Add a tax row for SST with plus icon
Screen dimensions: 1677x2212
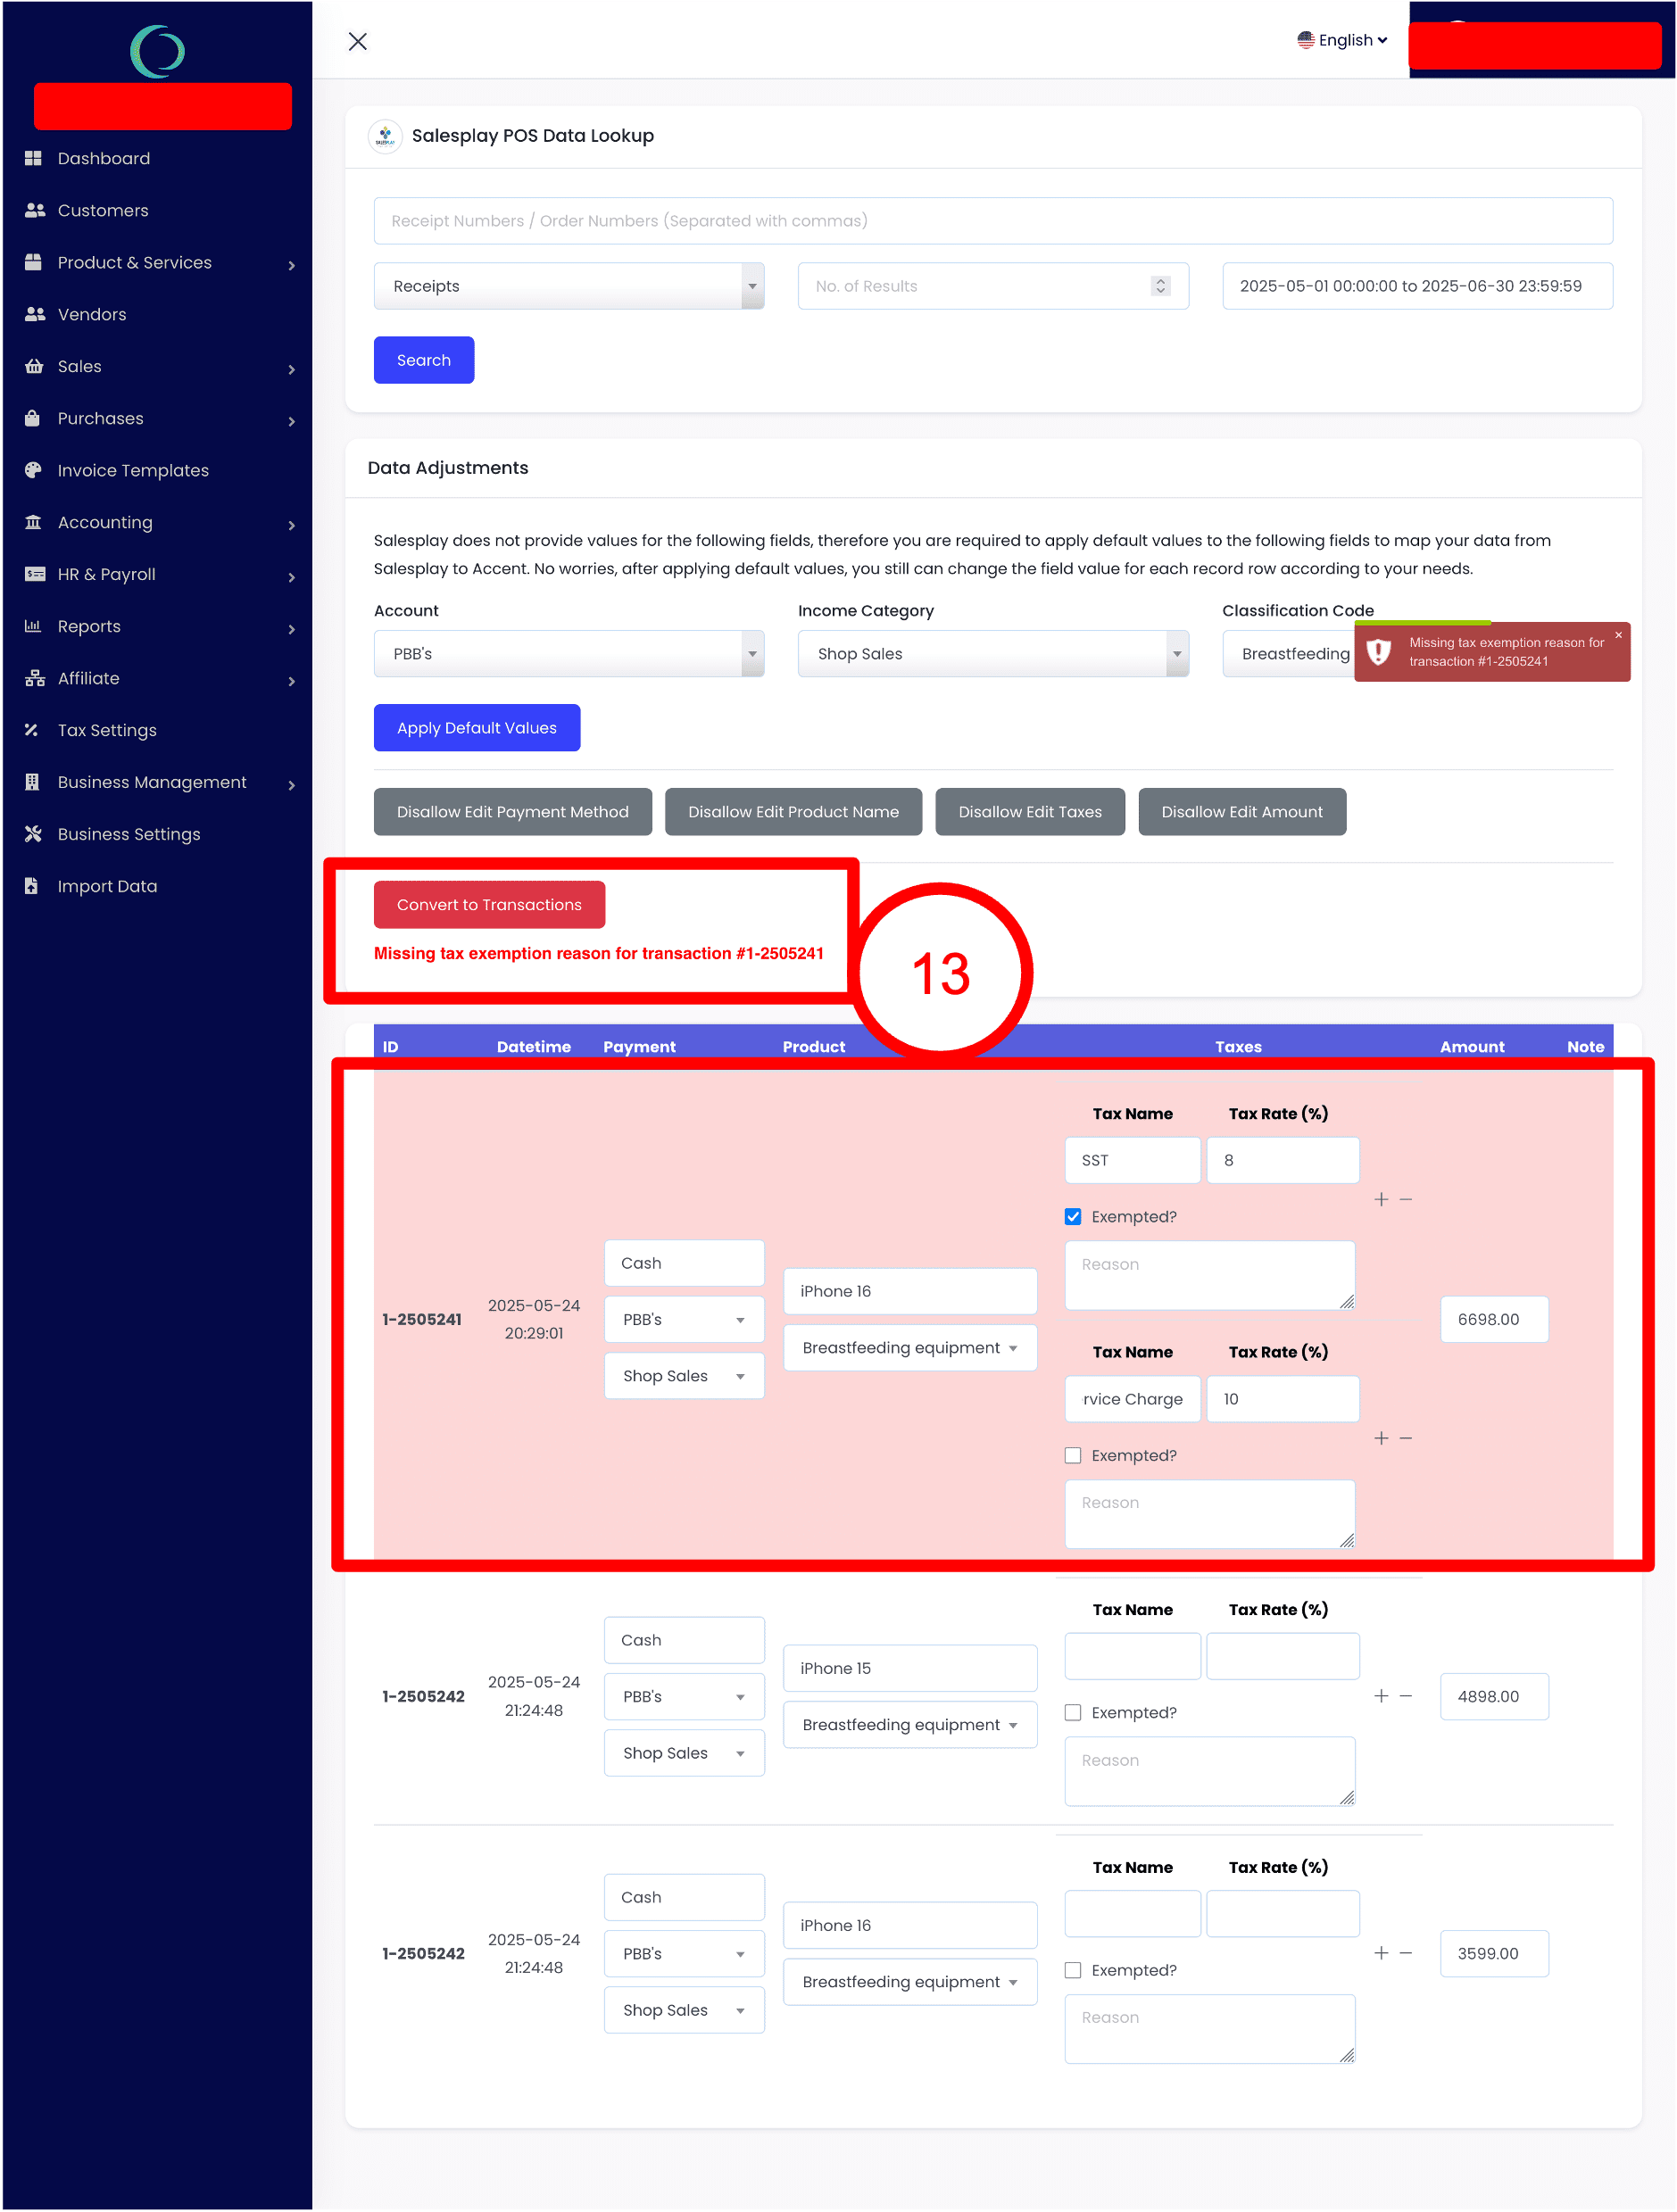tap(1381, 1199)
